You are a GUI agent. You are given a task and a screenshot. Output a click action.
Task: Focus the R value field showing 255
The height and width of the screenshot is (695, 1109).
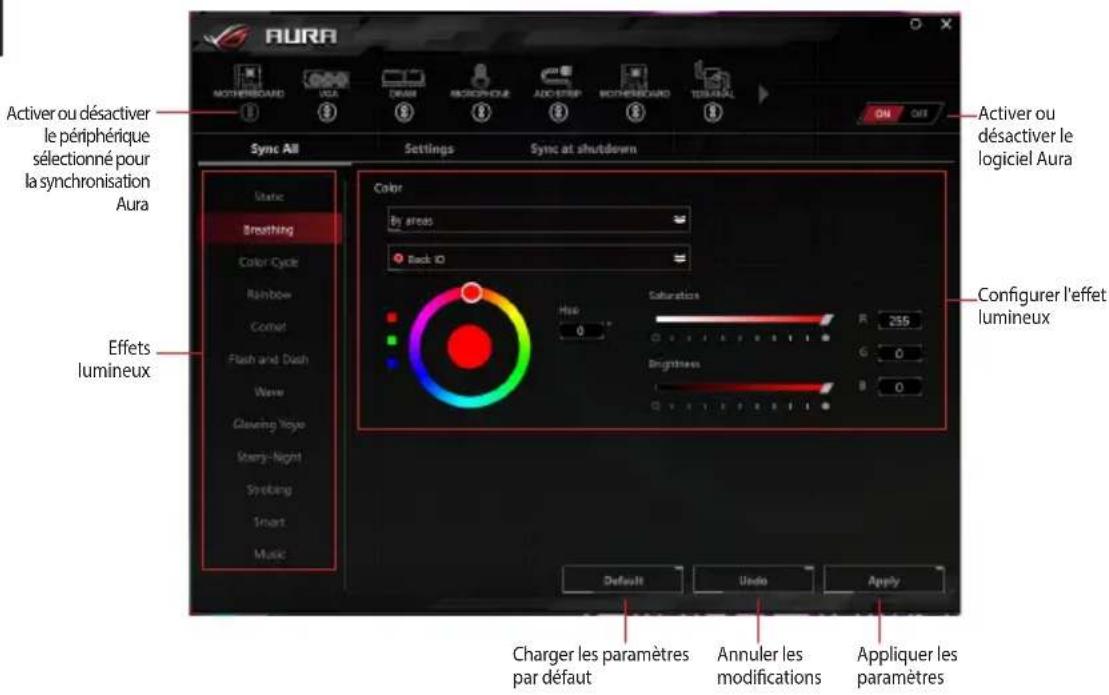point(899,321)
